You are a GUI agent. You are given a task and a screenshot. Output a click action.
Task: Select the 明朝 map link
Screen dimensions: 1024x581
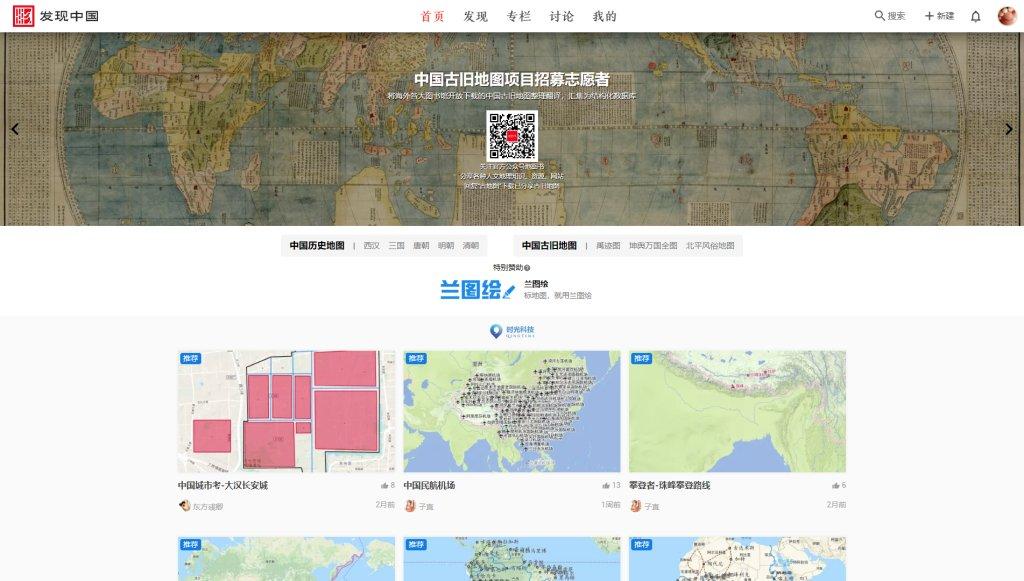[446, 245]
